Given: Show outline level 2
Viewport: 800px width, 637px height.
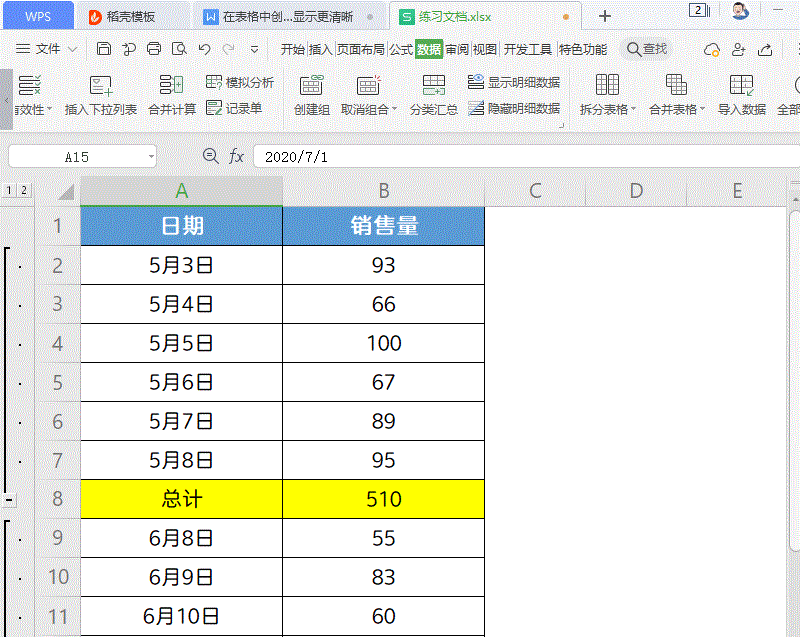Looking at the screenshot, I should coord(23,190).
